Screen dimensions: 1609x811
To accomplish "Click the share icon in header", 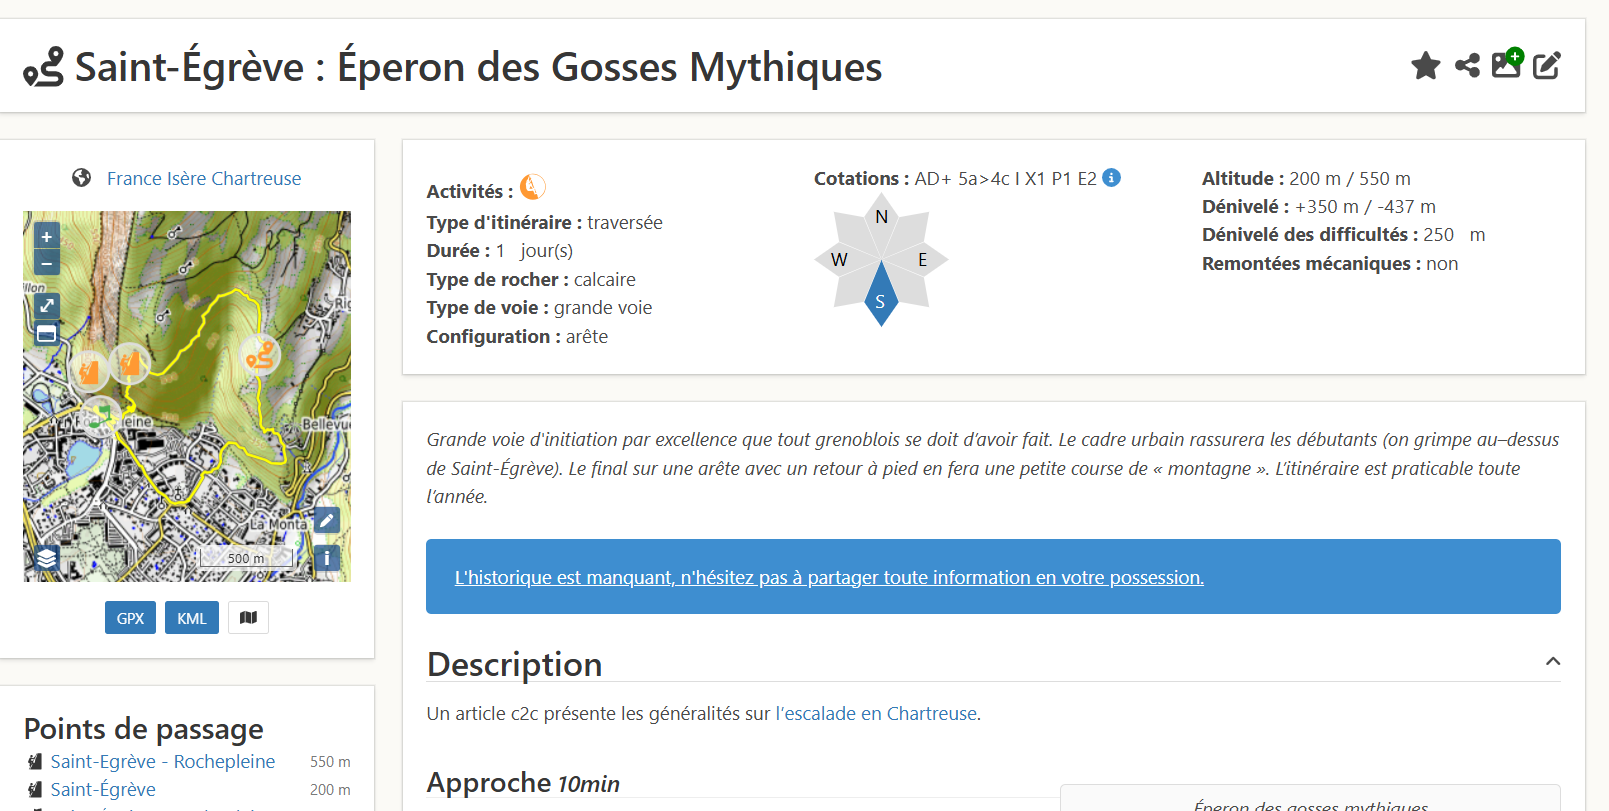I will (1467, 66).
